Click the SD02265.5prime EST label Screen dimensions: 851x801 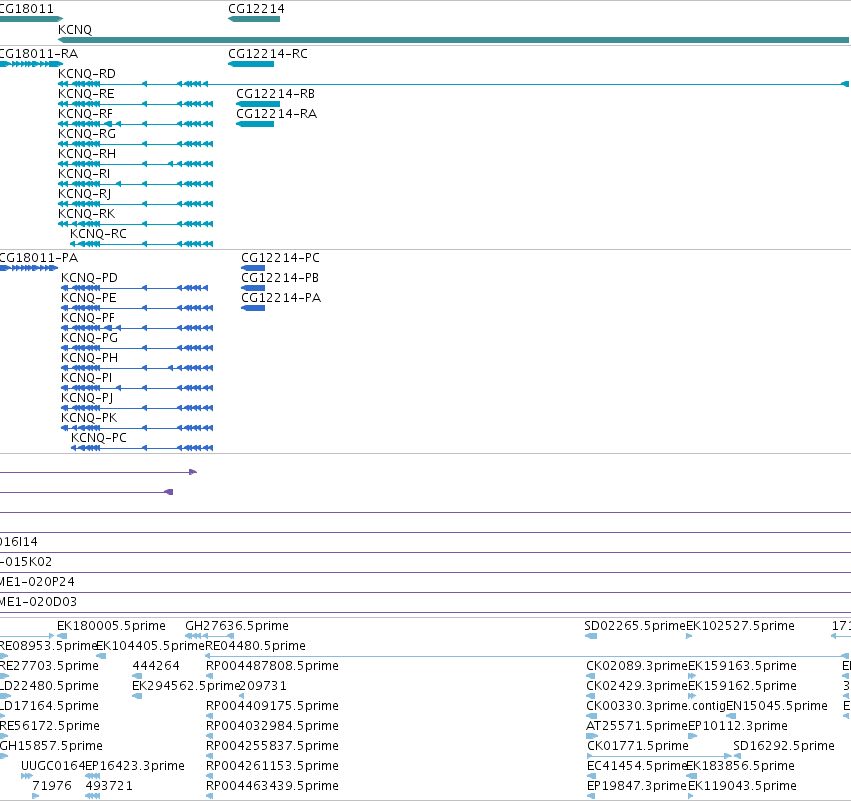pos(635,626)
